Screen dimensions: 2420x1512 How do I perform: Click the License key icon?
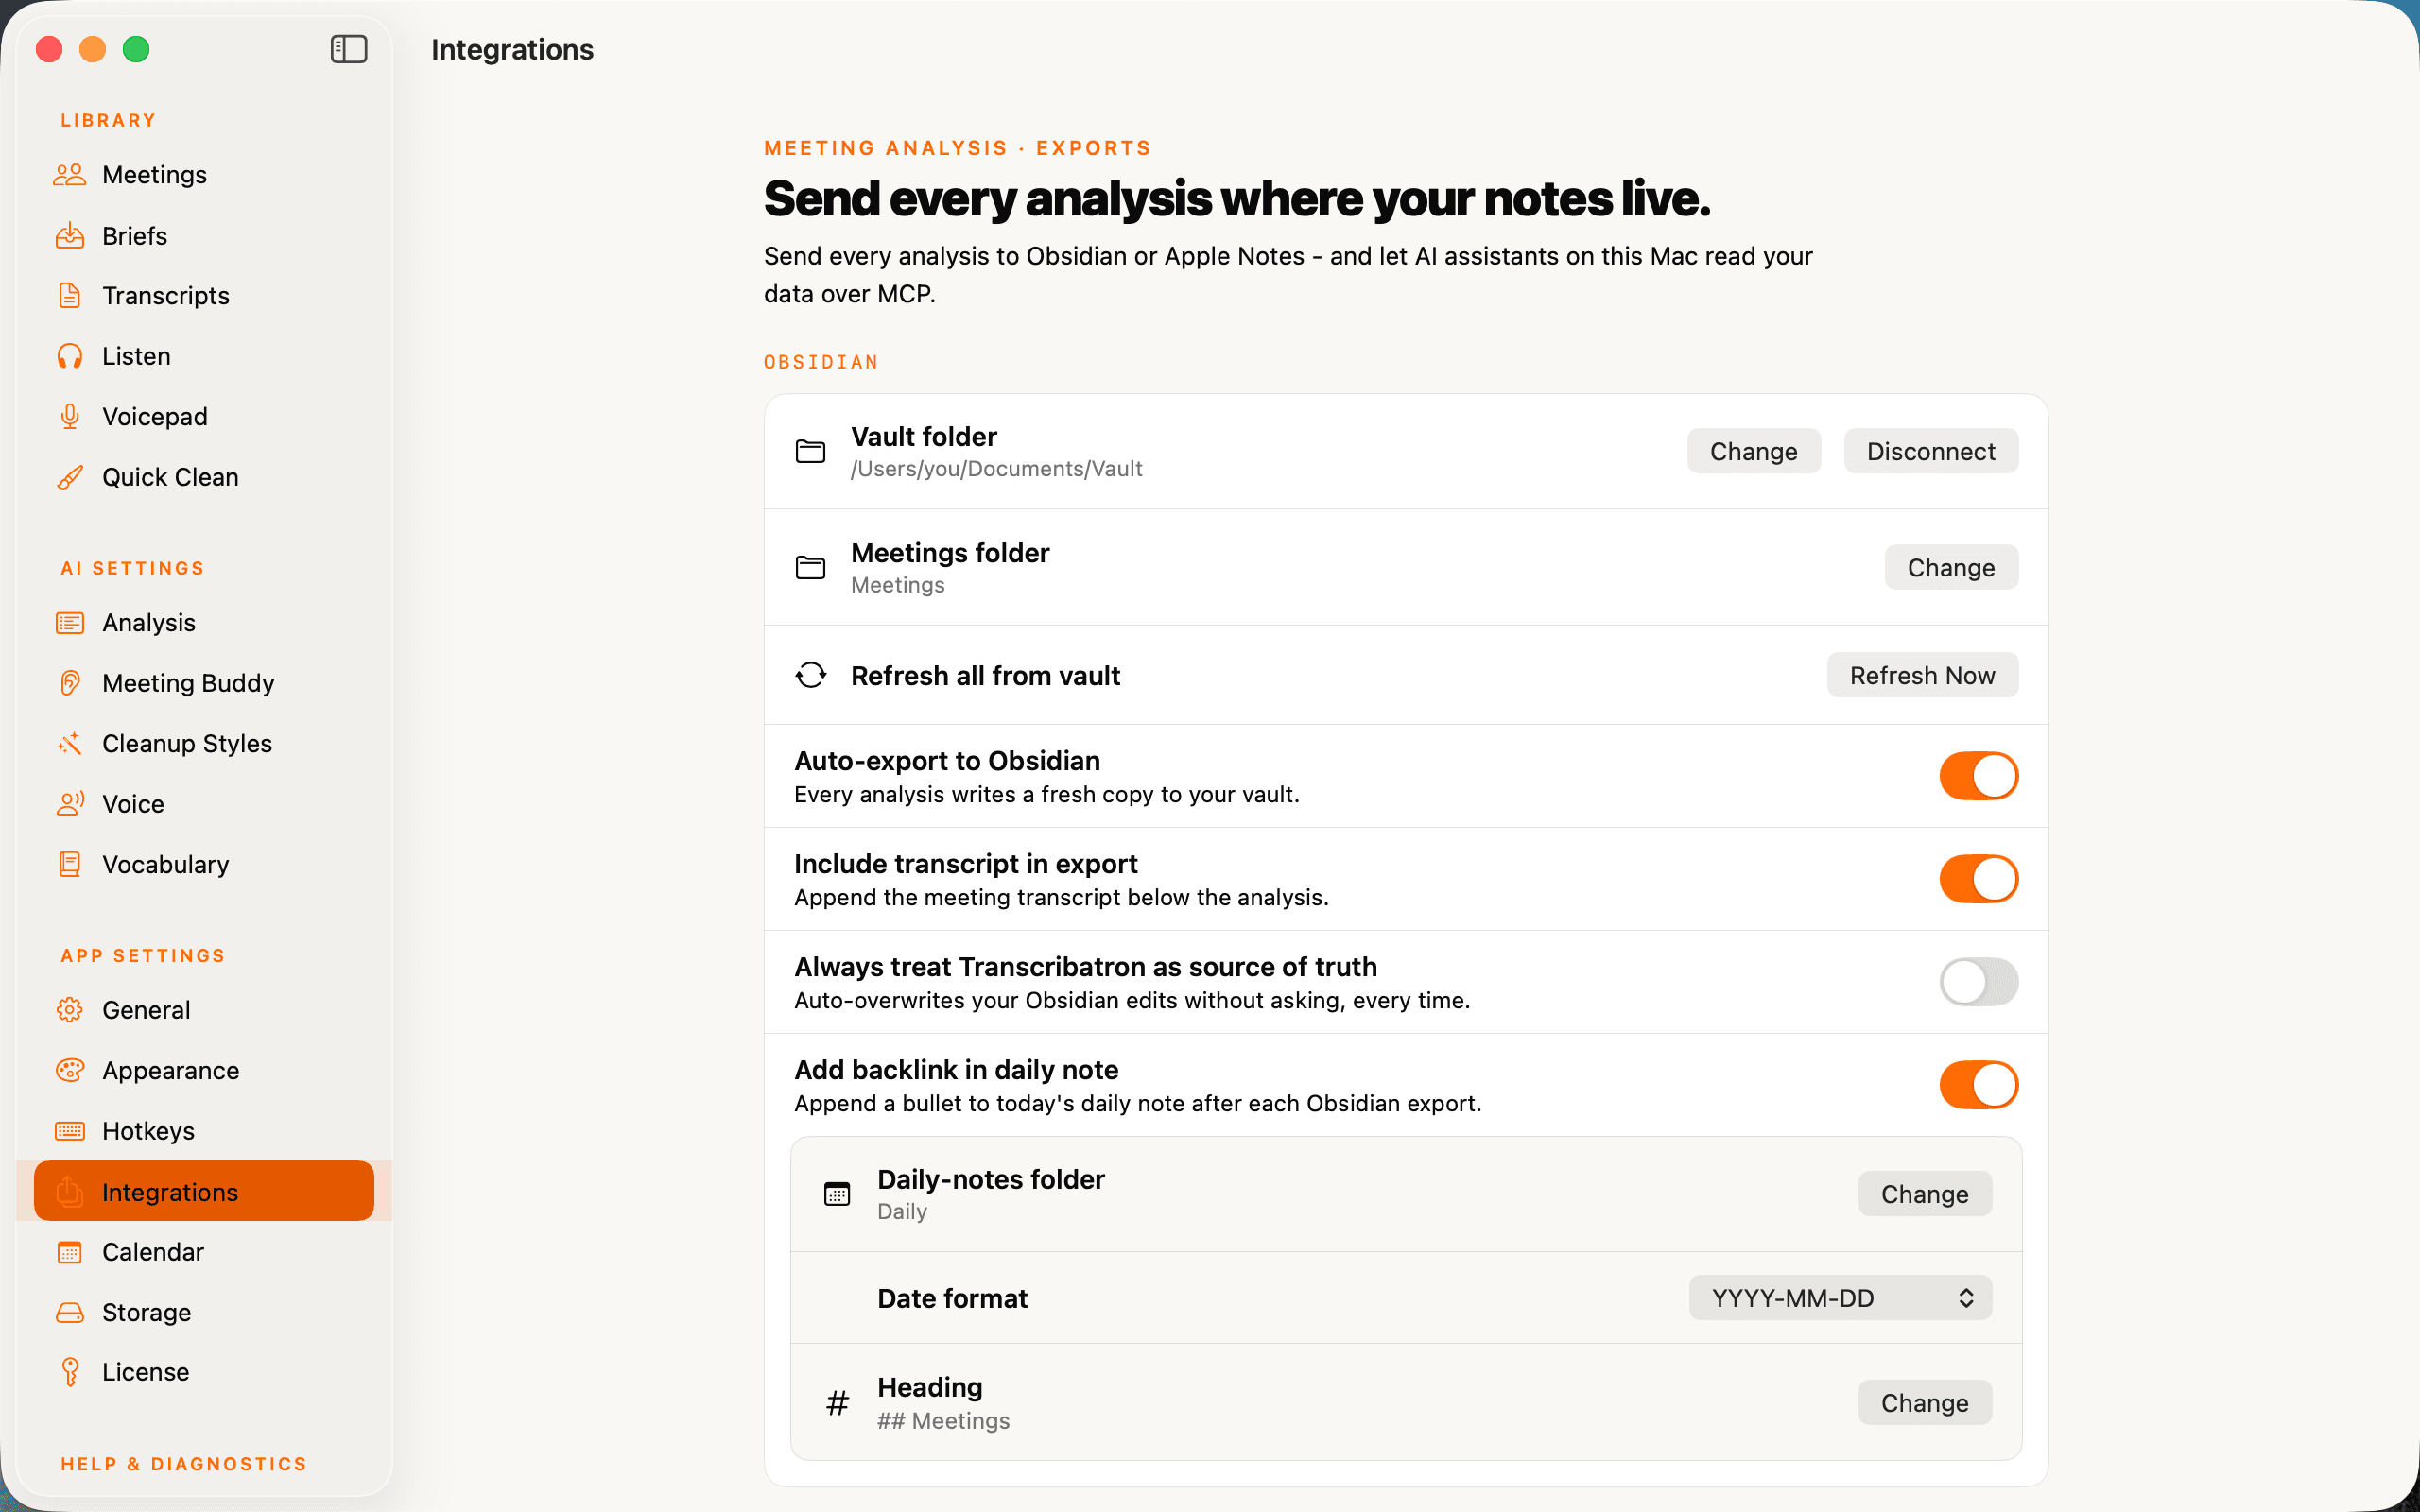pyautogui.click(x=69, y=1372)
